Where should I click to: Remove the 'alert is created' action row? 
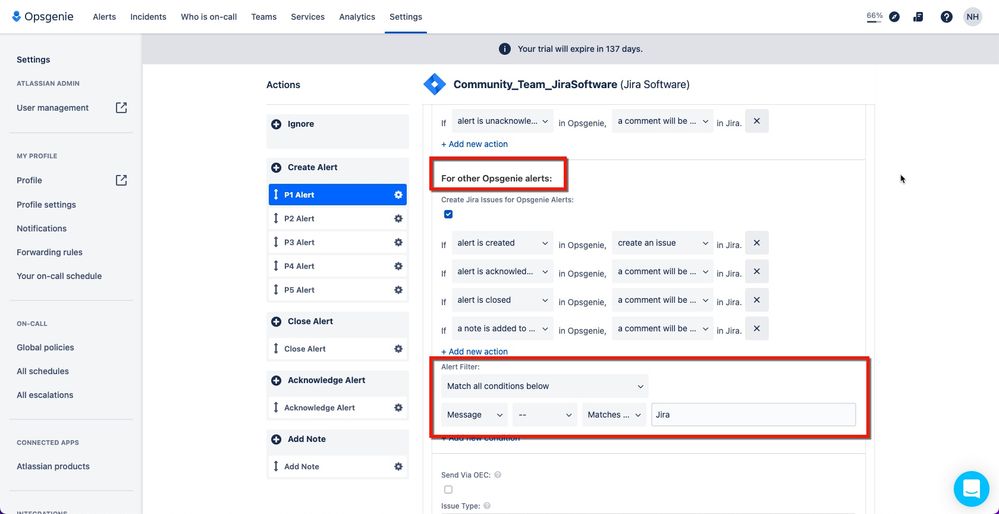[x=757, y=243]
